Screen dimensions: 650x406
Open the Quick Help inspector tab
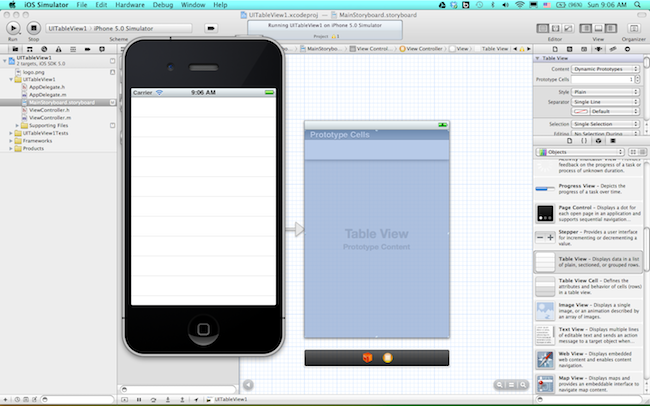(570, 49)
